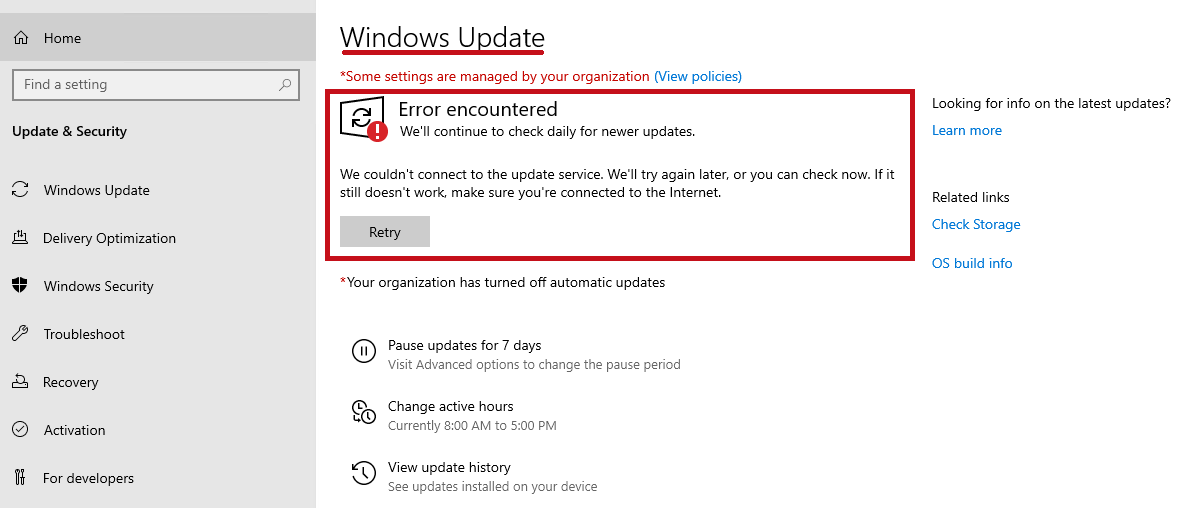Click the For developers tools icon
Screen dimensions: 1182x508
point(20,478)
